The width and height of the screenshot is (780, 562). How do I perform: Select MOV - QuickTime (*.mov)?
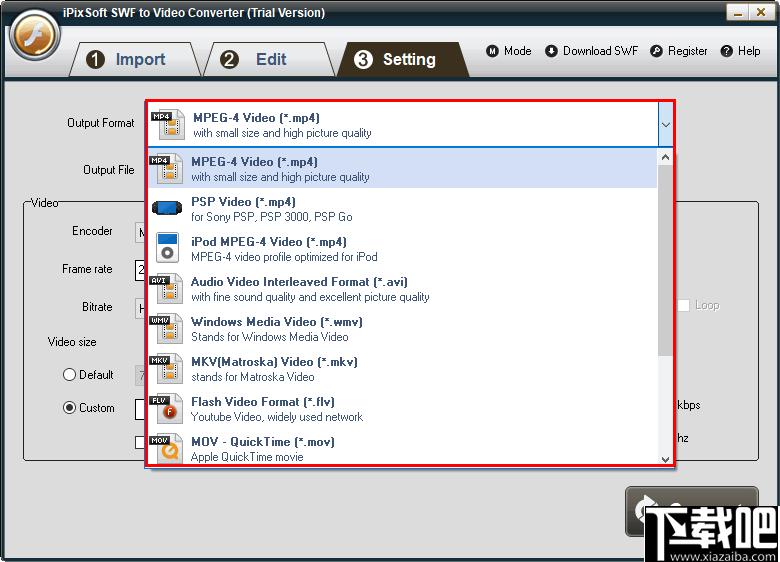click(x=402, y=449)
